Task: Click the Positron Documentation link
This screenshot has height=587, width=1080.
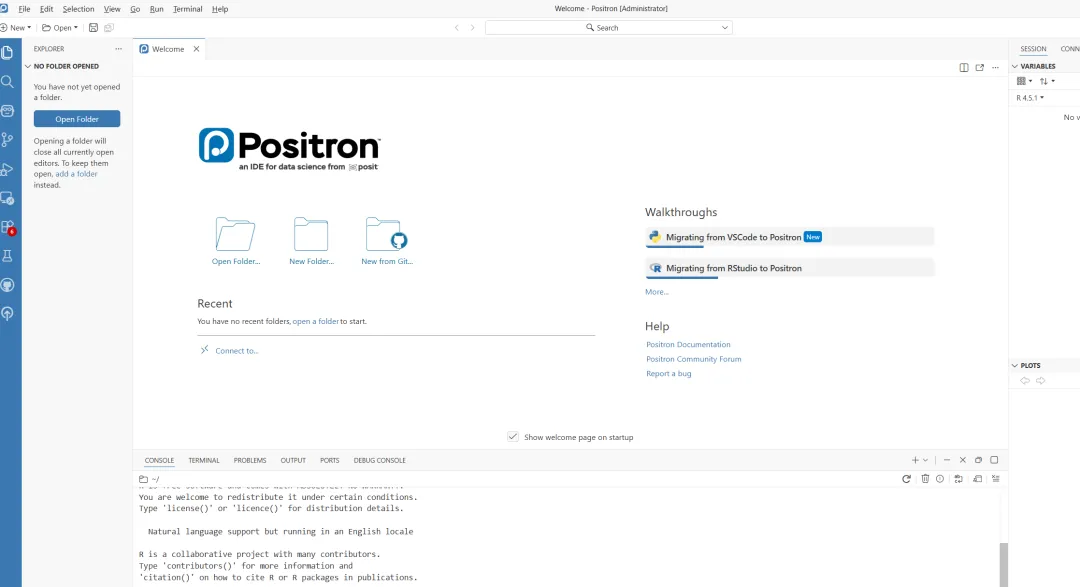Action: point(688,344)
